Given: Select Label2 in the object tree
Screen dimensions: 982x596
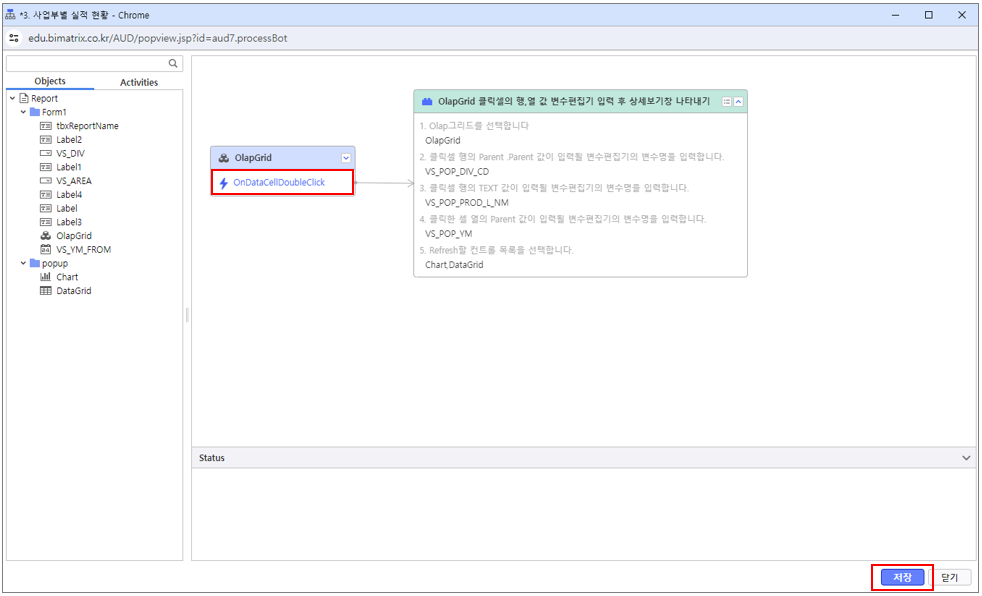Looking at the screenshot, I should (x=69, y=140).
